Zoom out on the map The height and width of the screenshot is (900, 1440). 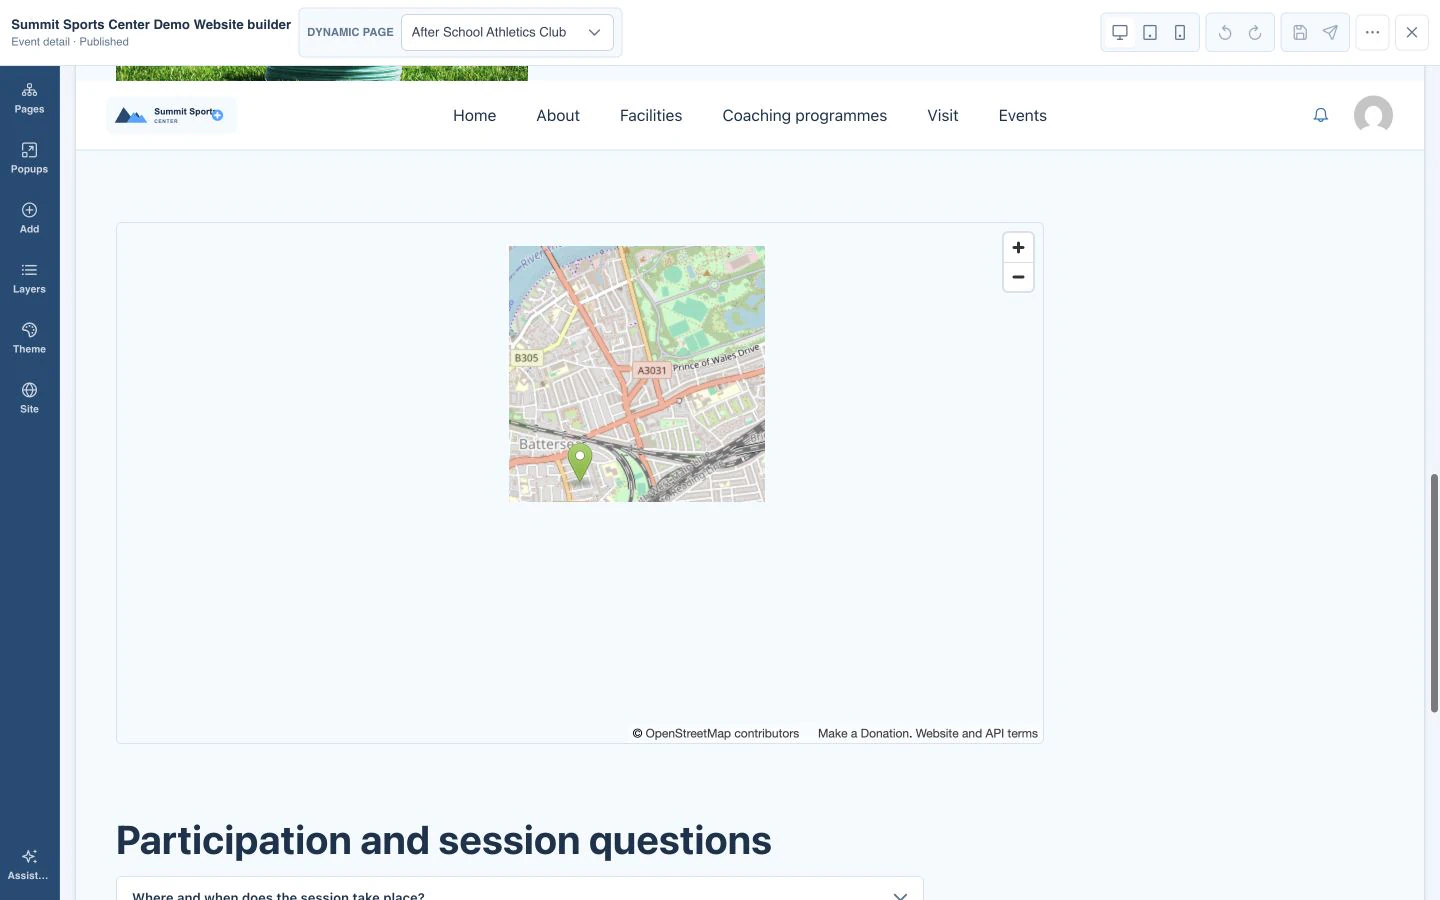click(1018, 277)
